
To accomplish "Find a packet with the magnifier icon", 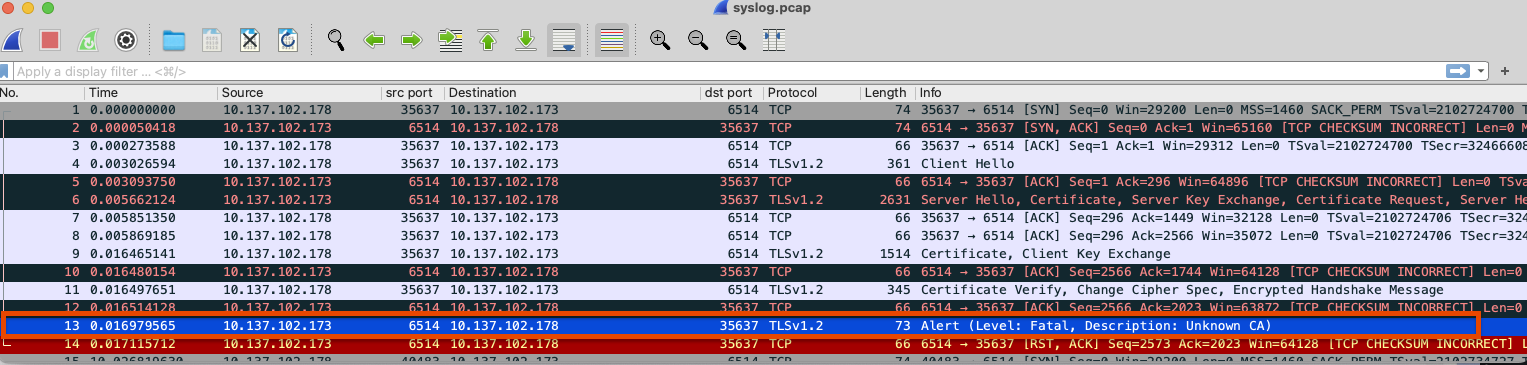I will (336, 40).
